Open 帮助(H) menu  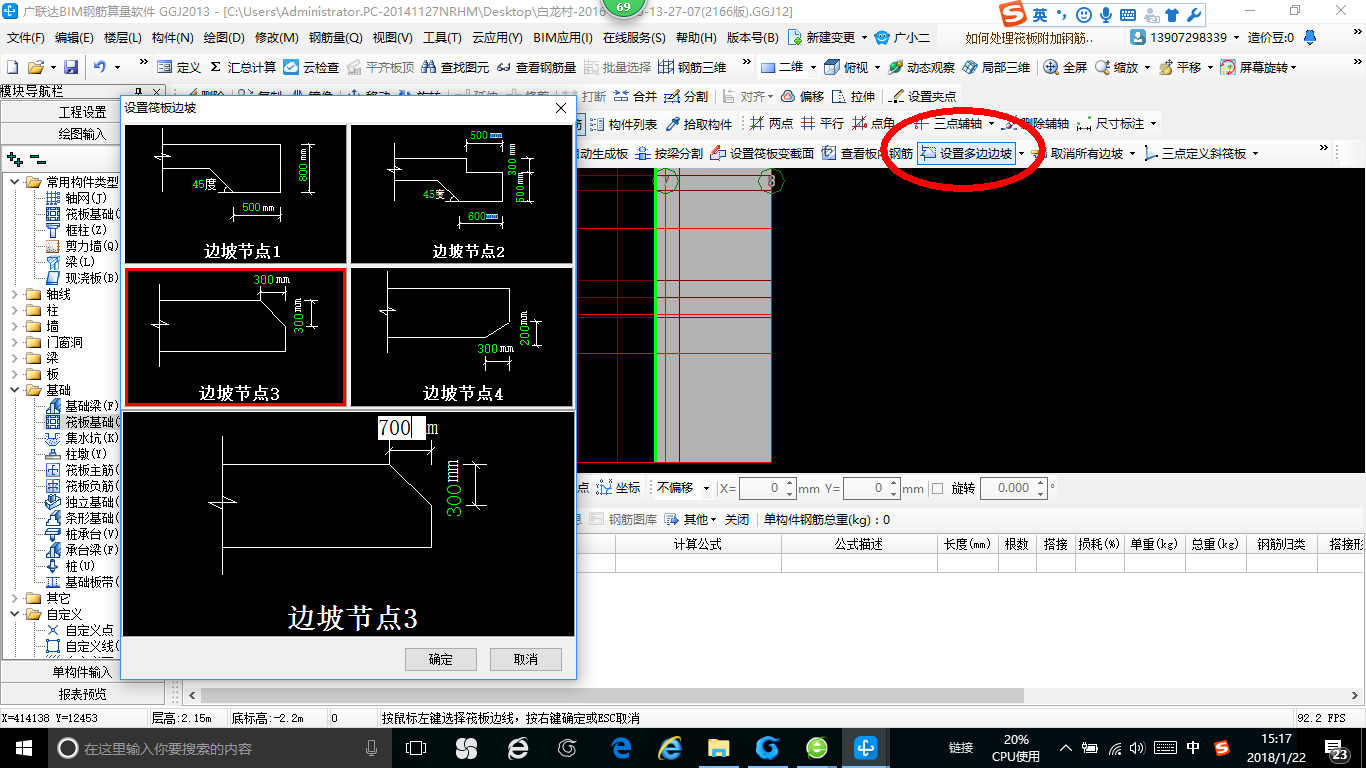tap(697, 37)
